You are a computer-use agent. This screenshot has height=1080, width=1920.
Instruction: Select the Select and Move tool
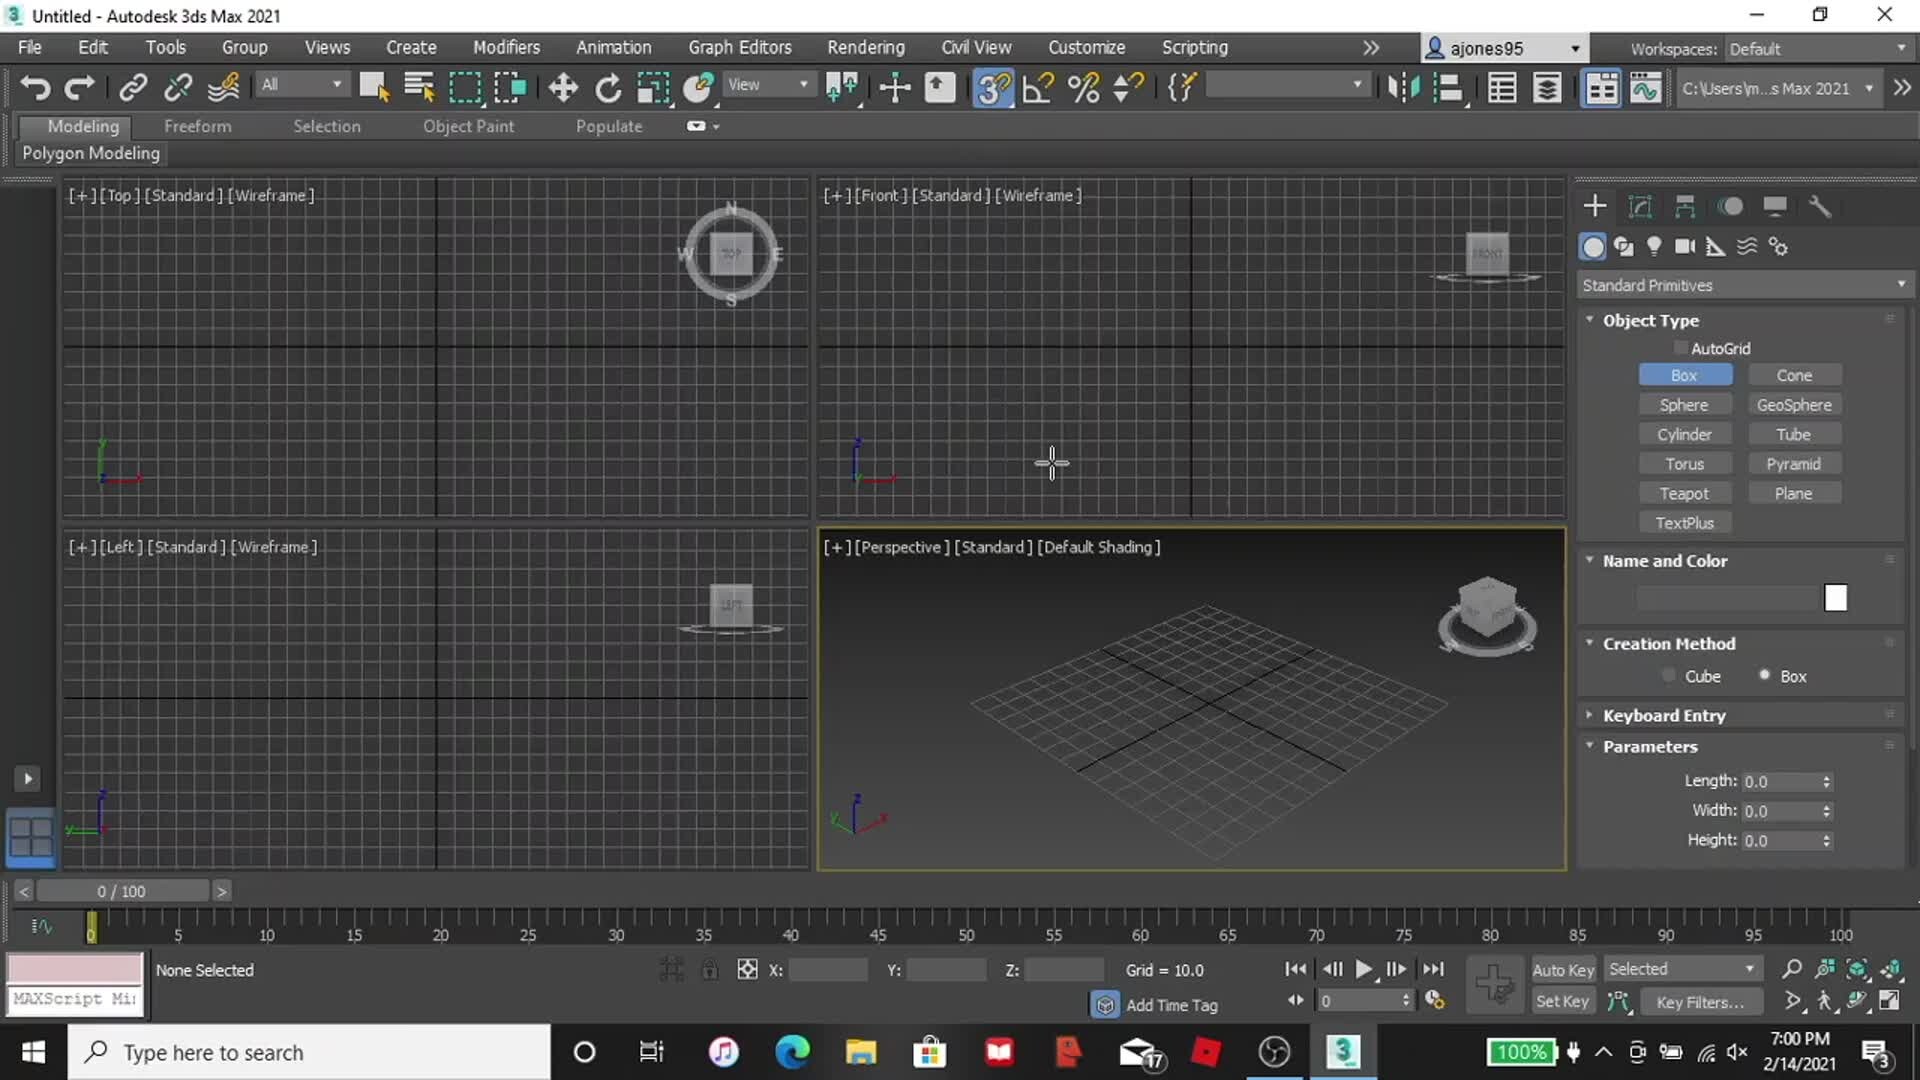click(562, 87)
